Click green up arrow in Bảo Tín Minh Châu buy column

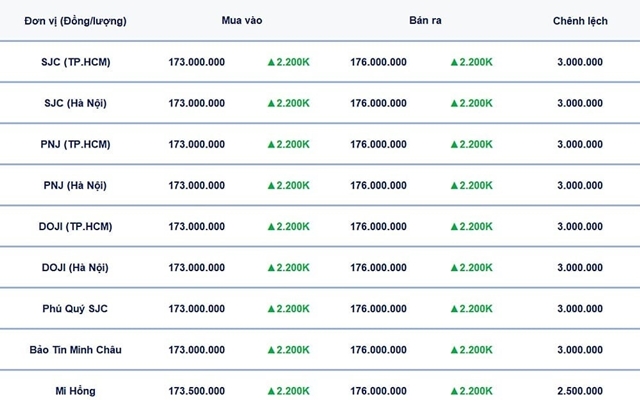tap(271, 349)
